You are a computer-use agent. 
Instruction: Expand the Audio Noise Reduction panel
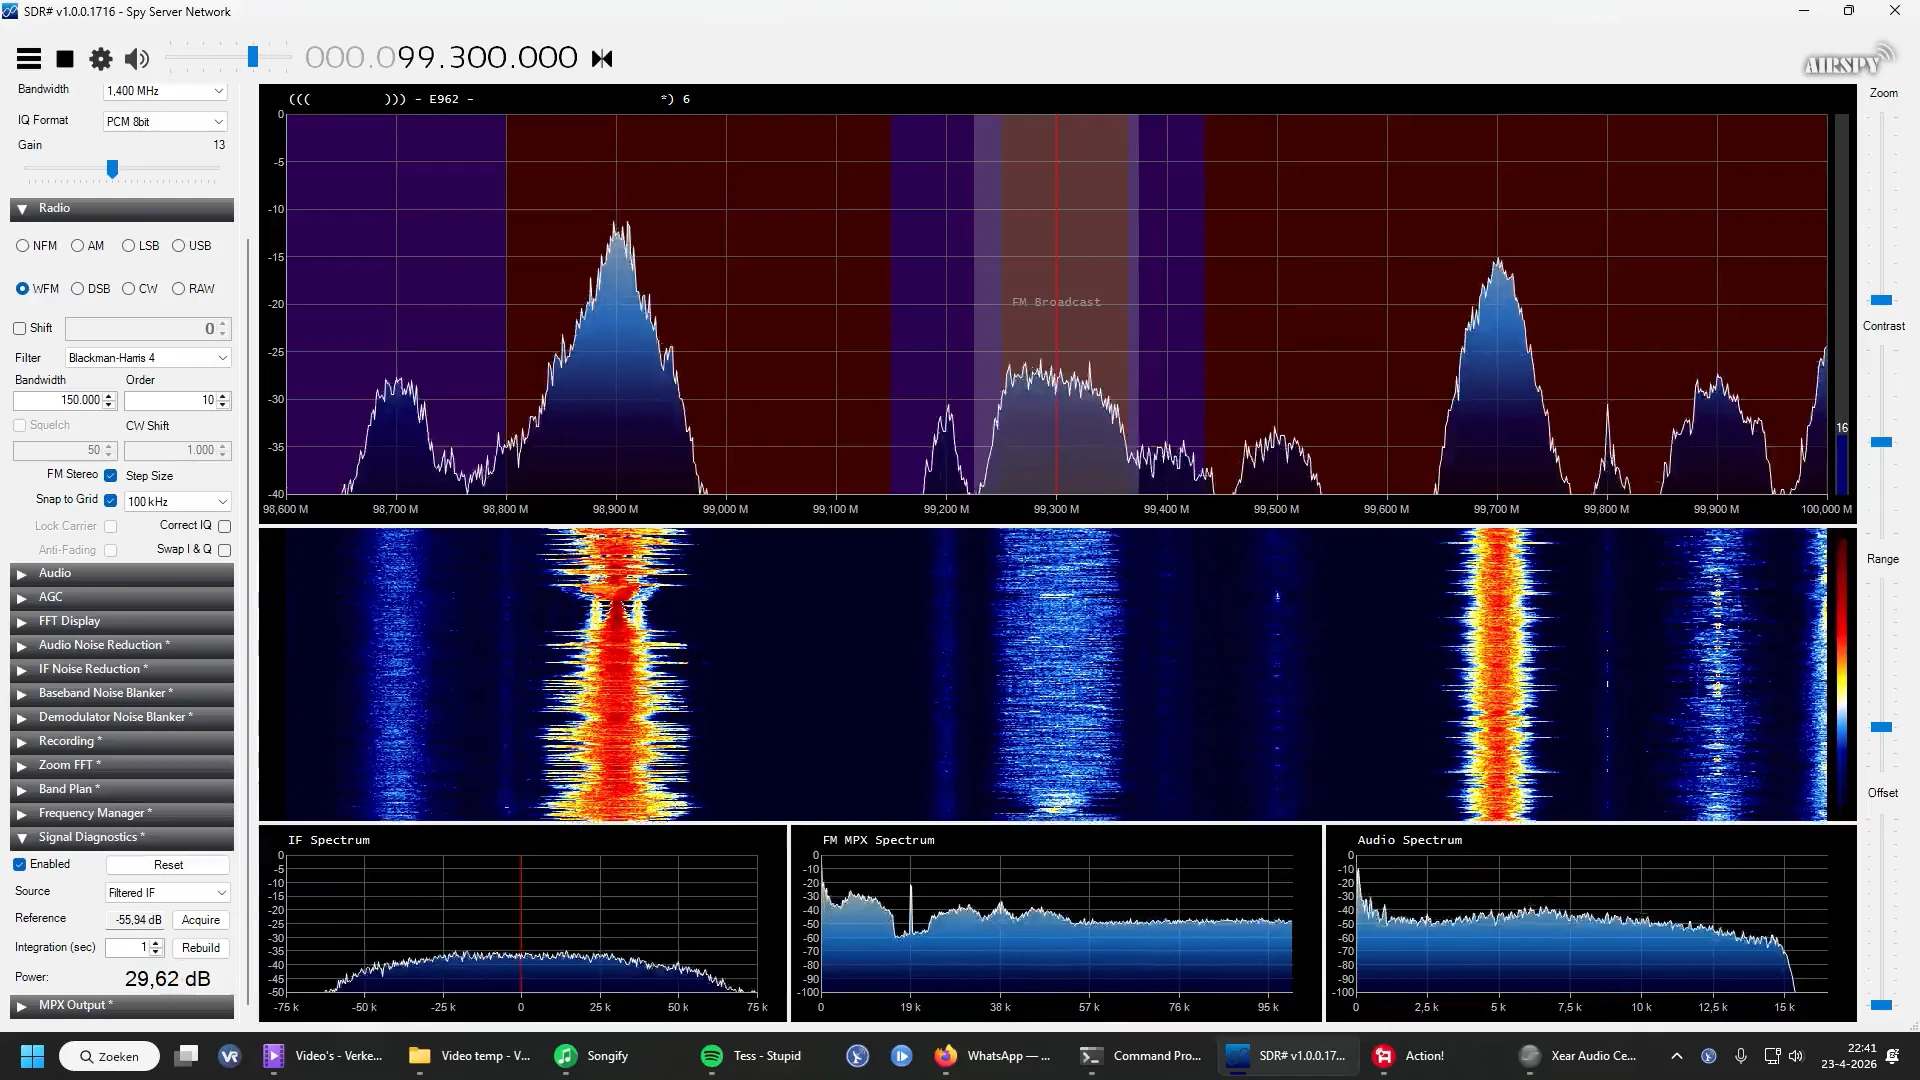(x=122, y=646)
